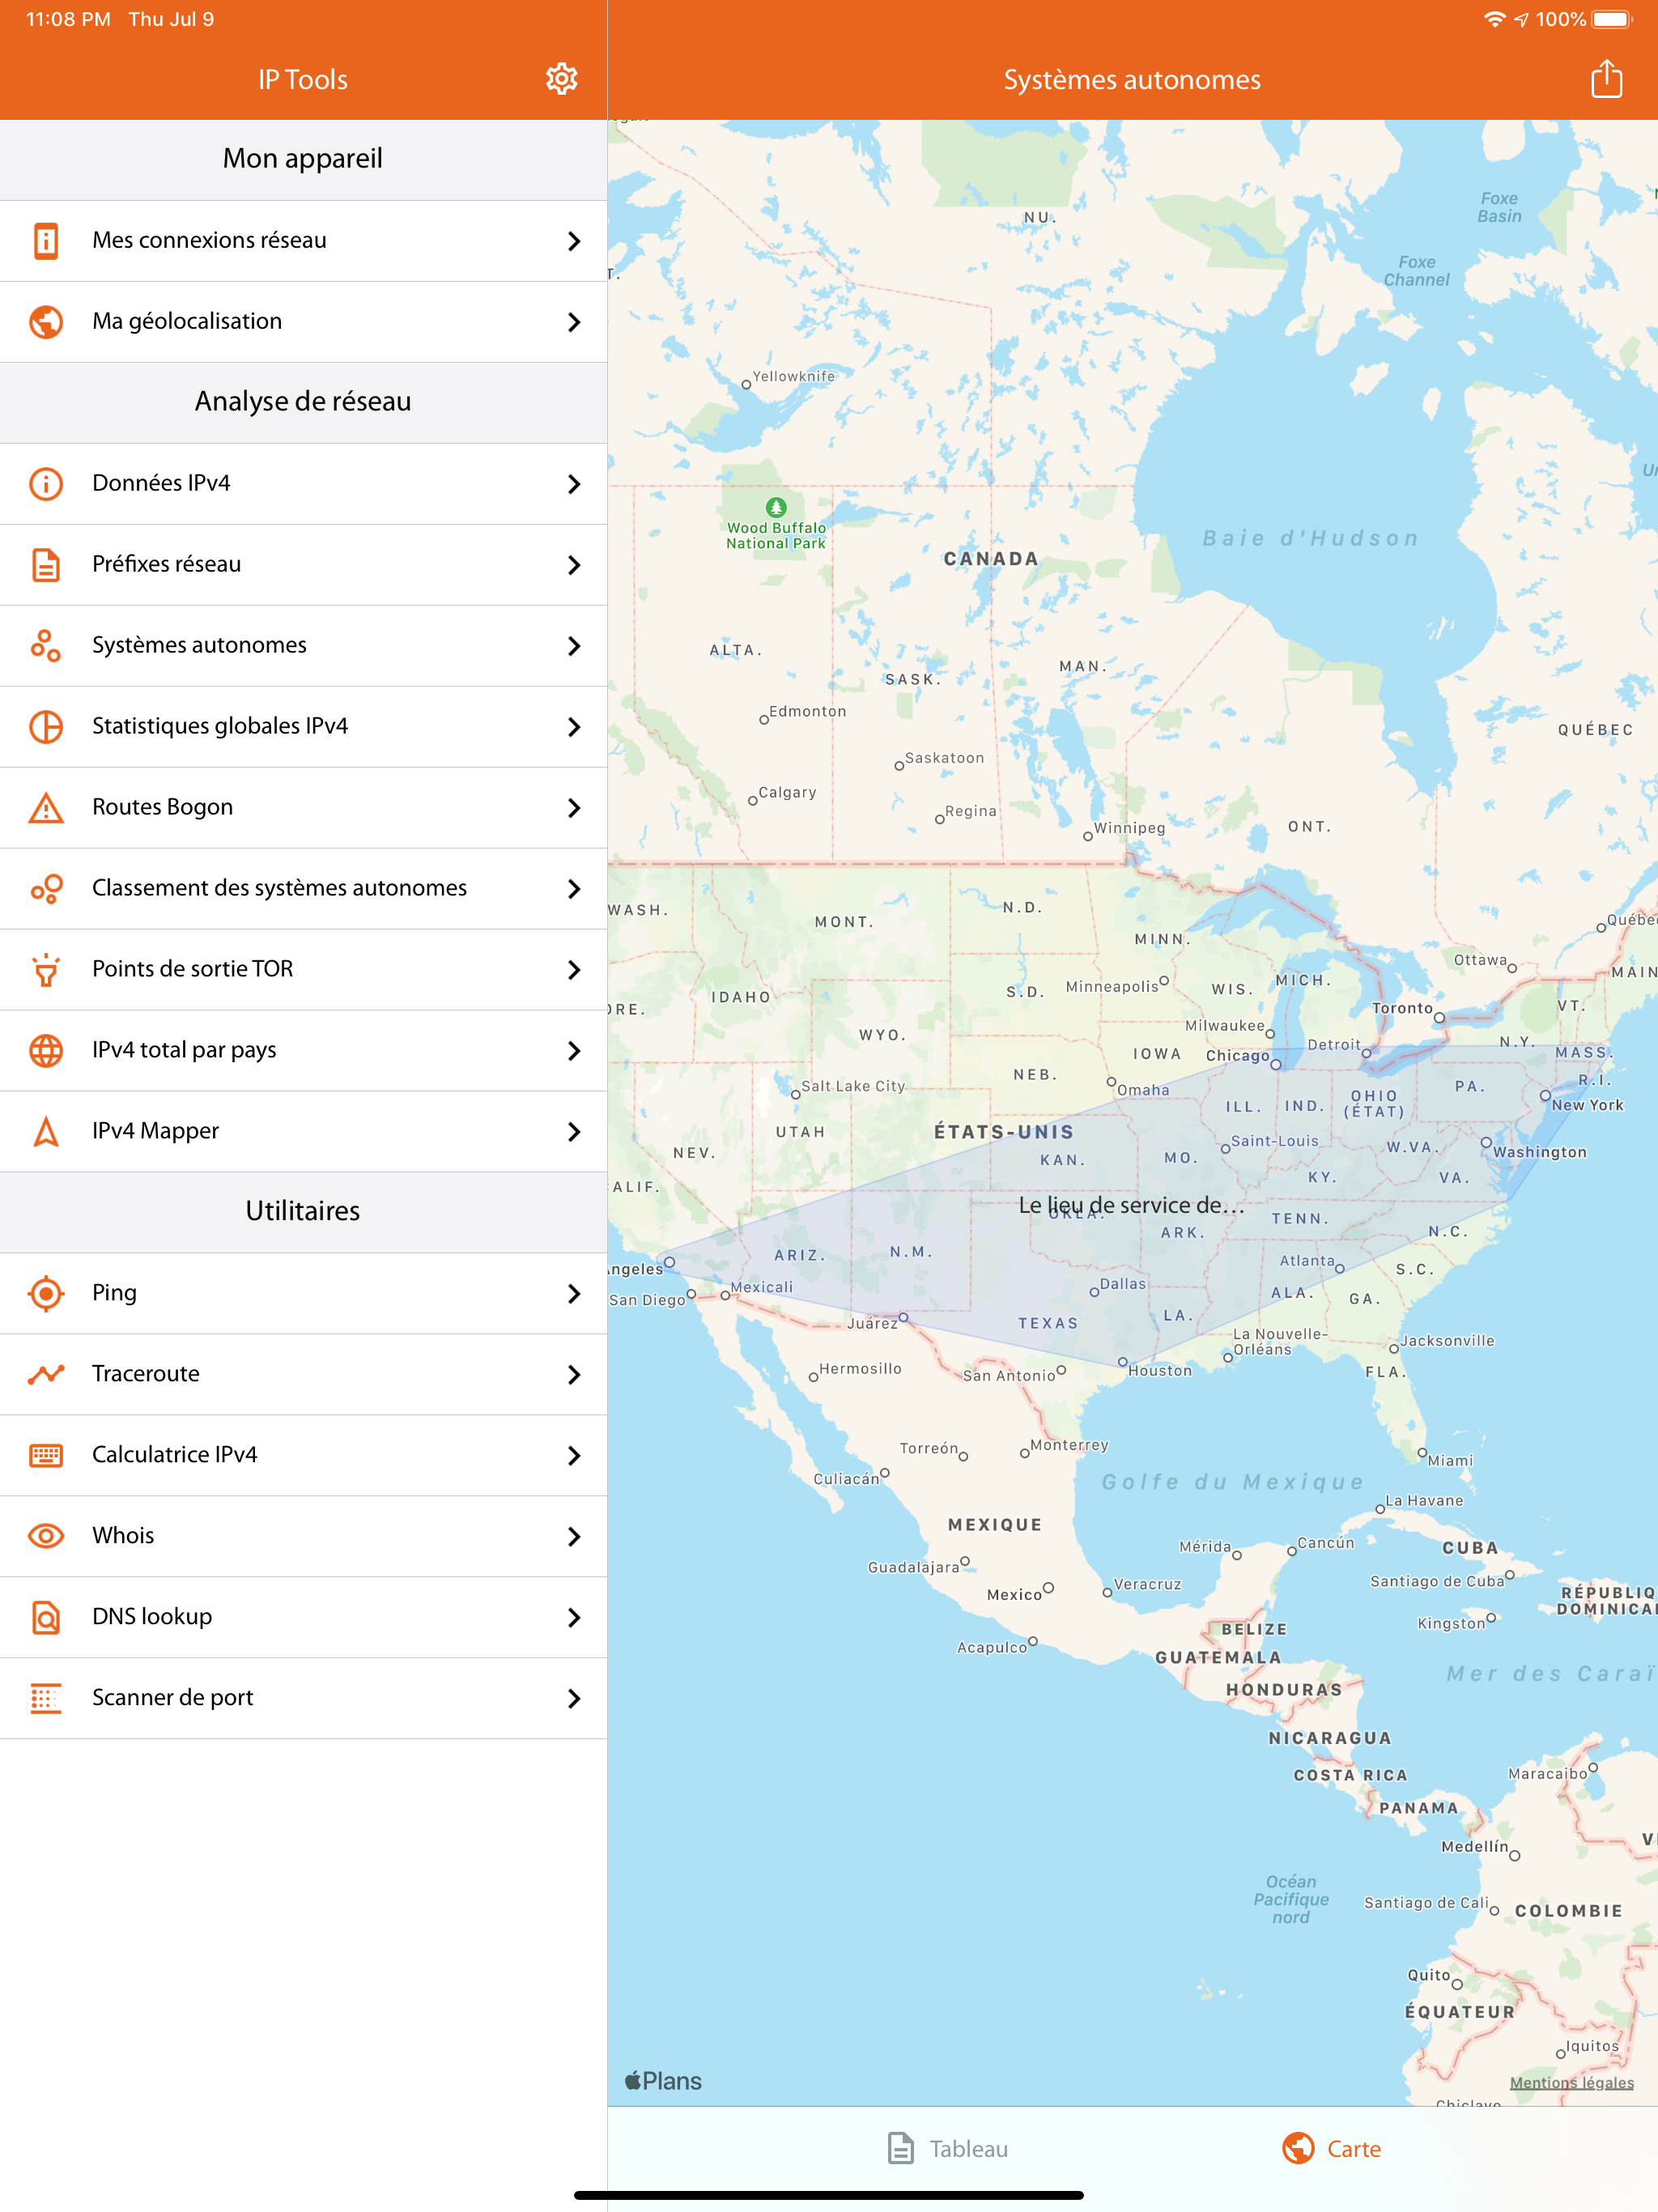Image resolution: width=1658 pixels, height=2212 pixels.
Task: Open the Mes connexions réseau network icon
Action: 46,240
